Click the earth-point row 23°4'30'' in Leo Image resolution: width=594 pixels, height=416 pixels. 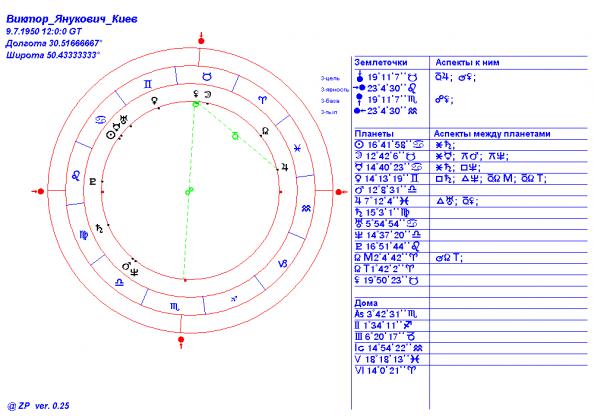[x=385, y=88]
